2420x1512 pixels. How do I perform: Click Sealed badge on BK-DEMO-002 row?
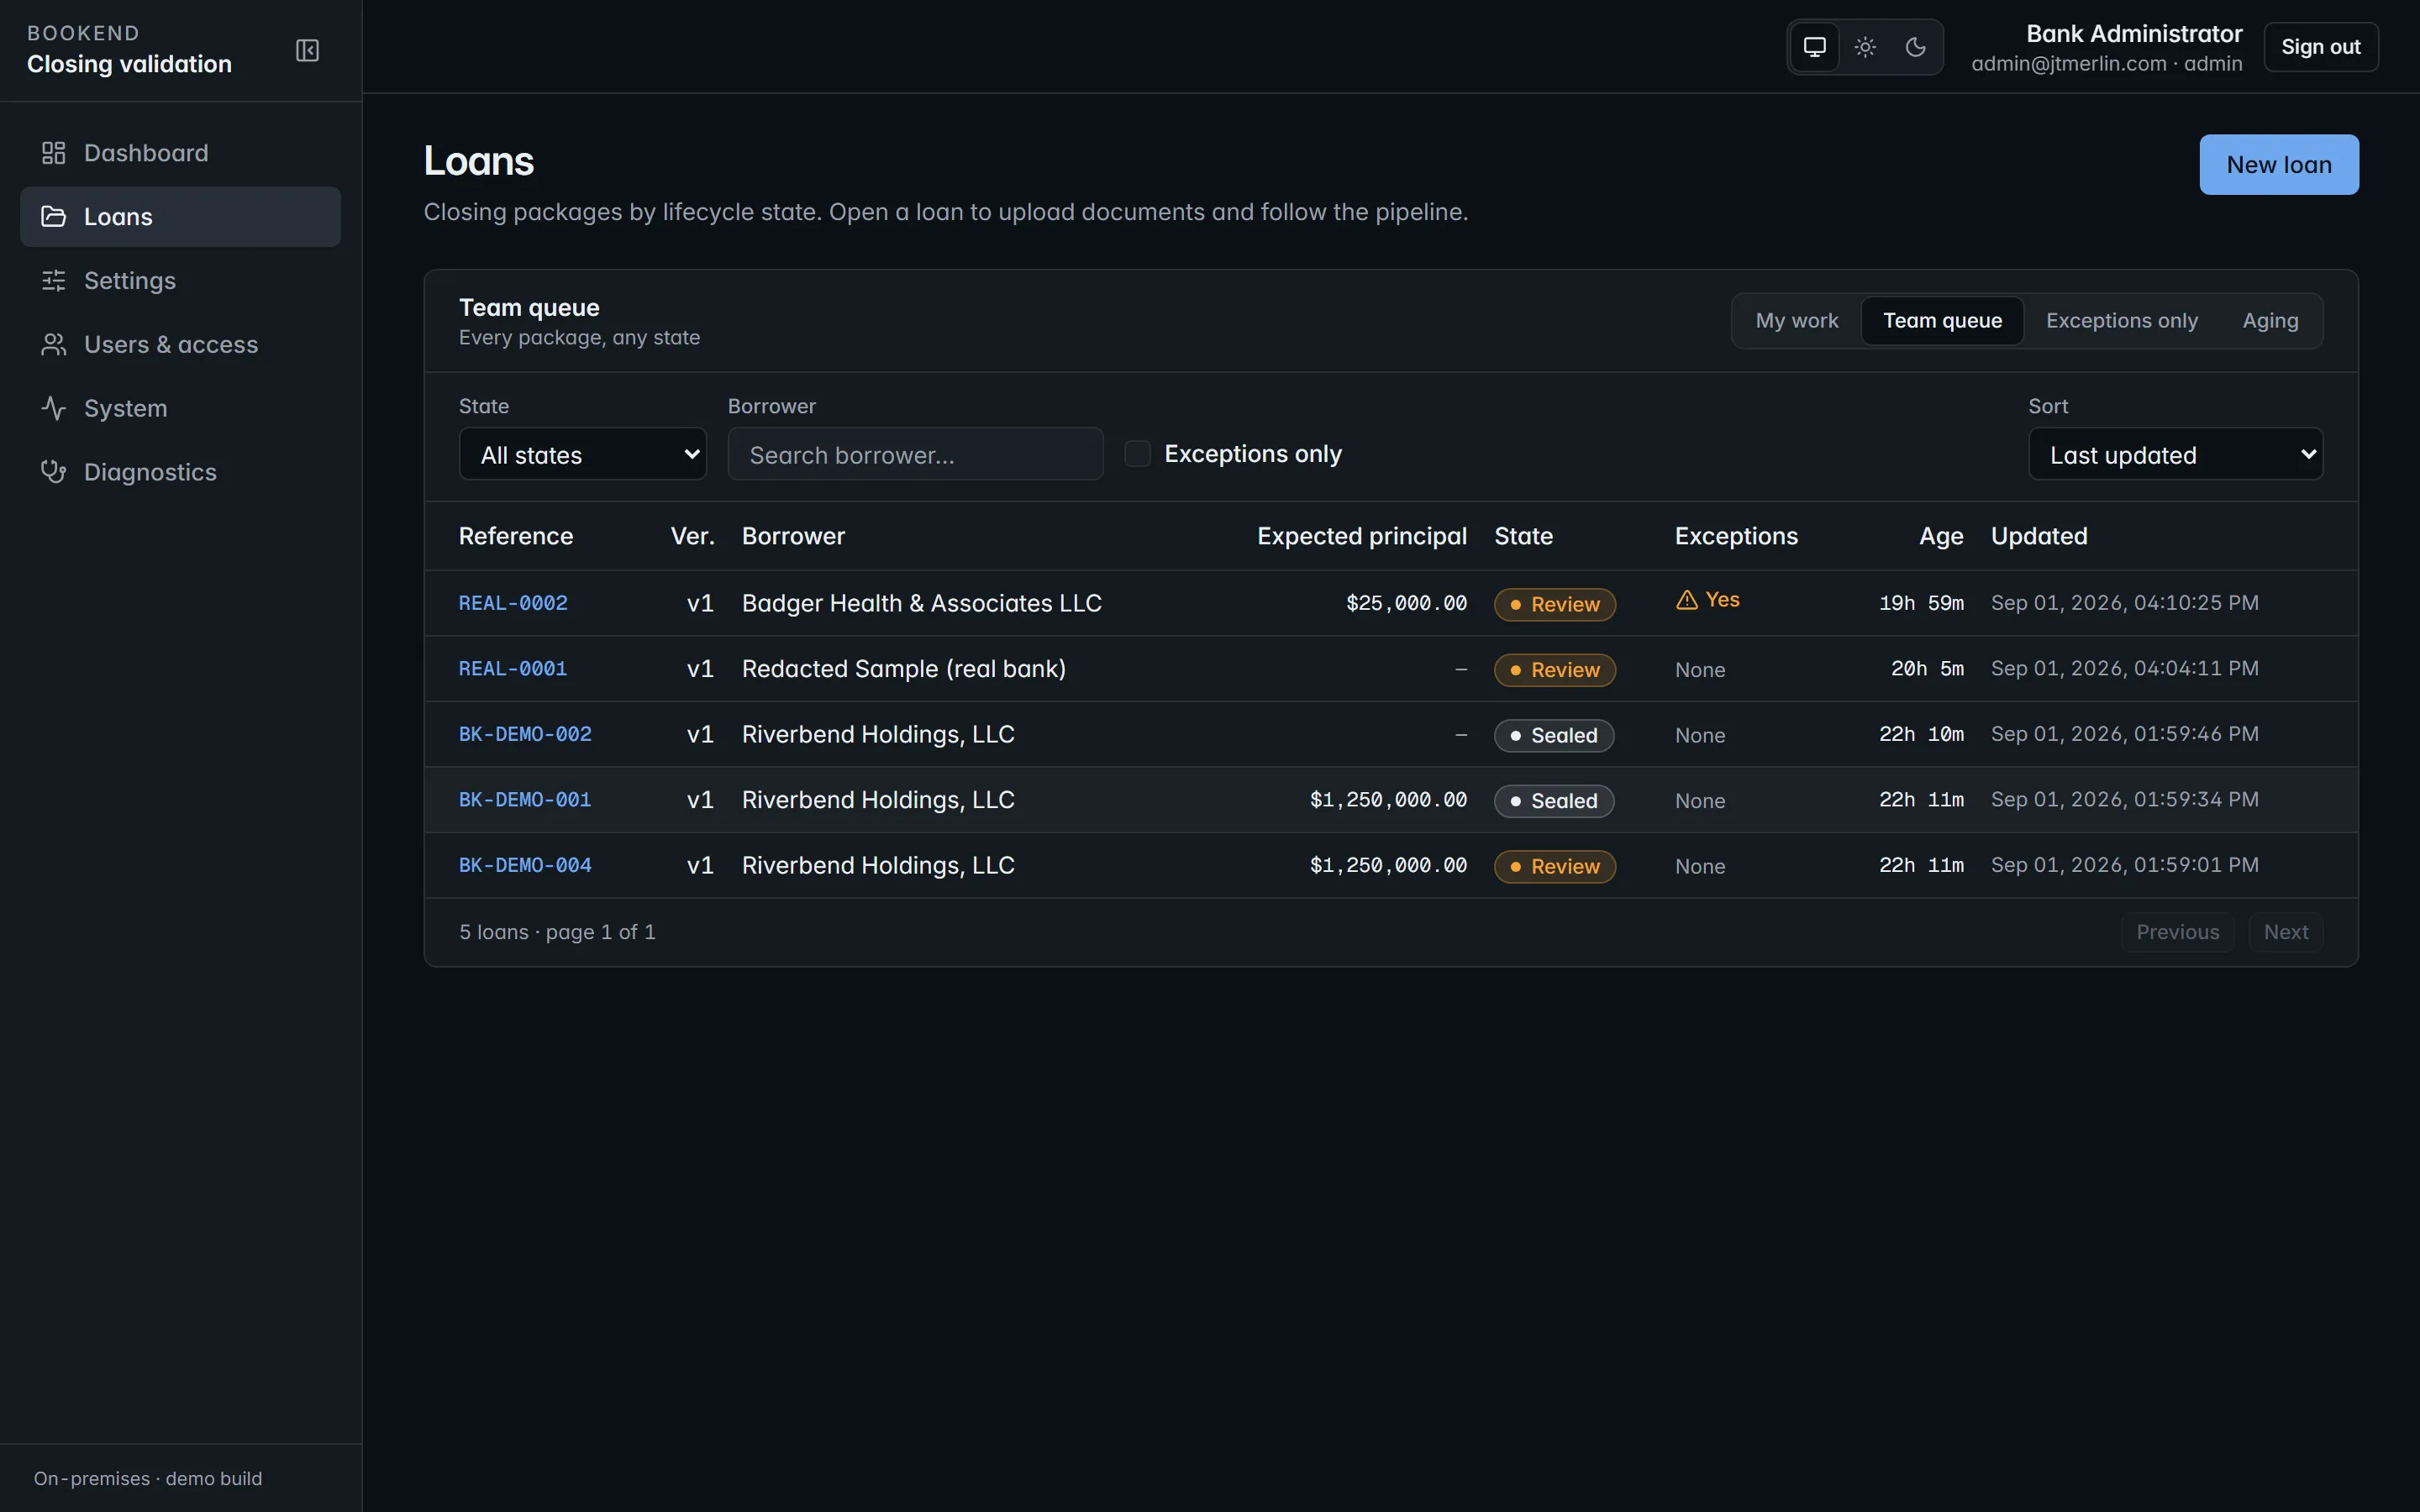[x=1554, y=736]
